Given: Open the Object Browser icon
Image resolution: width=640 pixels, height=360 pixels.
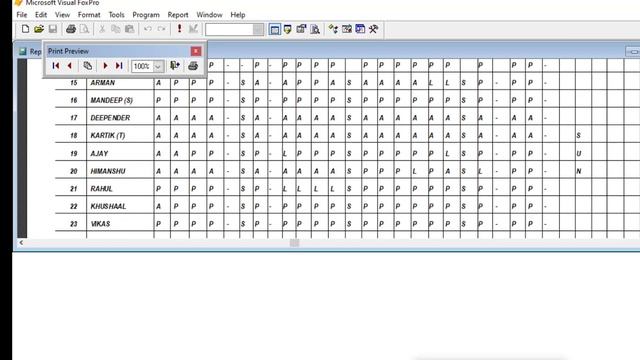Looking at the screenshot, I should coord(347,29).
